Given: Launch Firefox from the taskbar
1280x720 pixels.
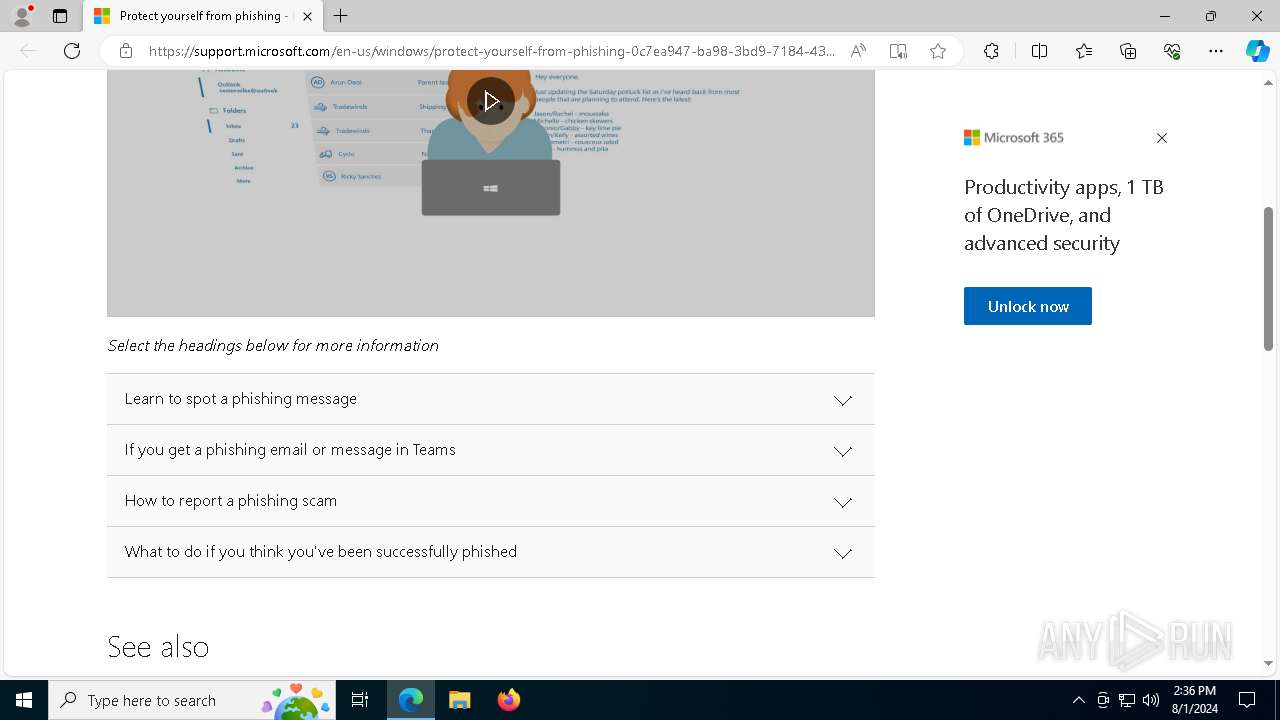Looking at the screenshot, I should [508, 700].
